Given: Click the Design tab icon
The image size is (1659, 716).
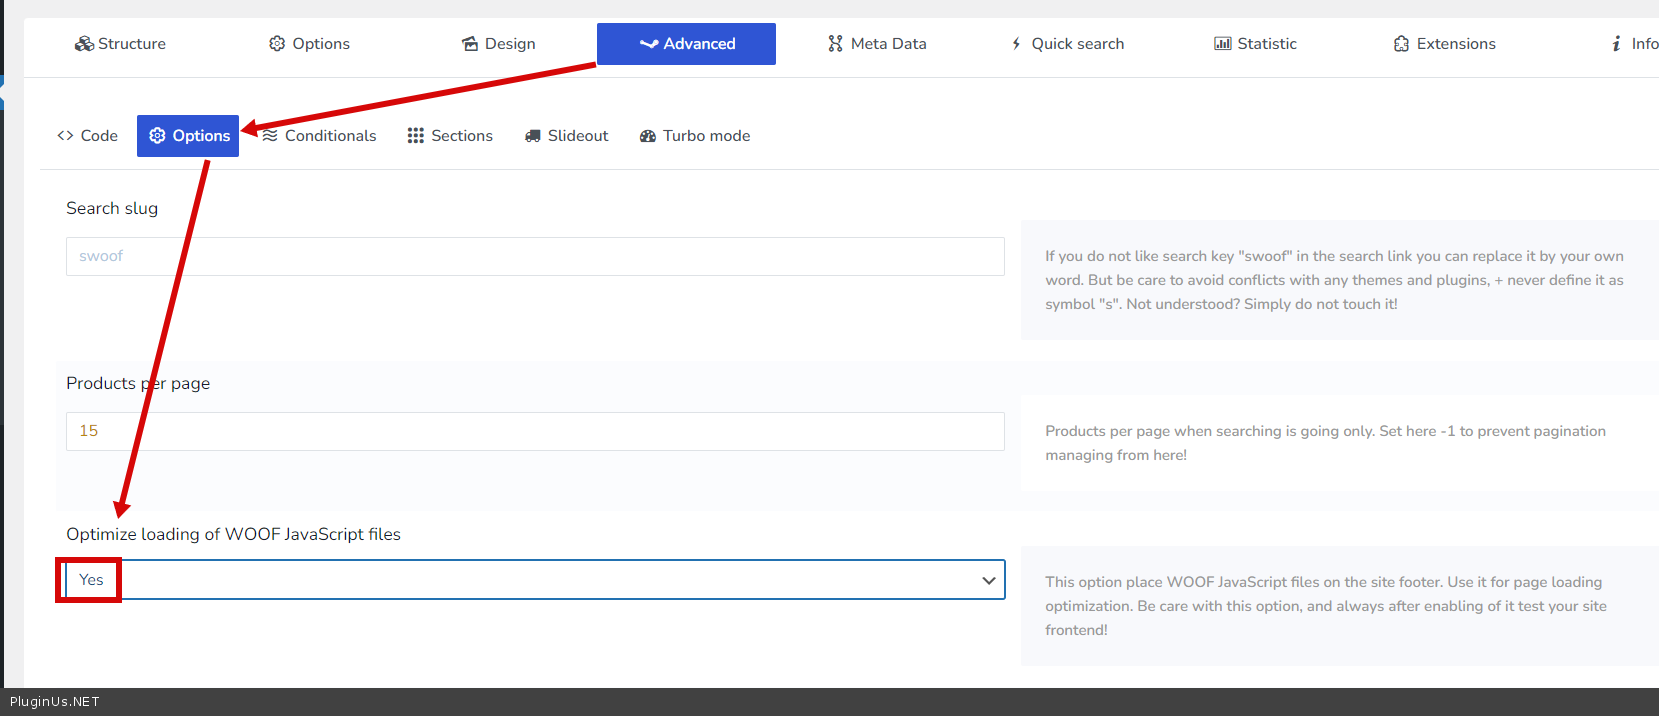Looking at the screenshot, I should point(470,44).
